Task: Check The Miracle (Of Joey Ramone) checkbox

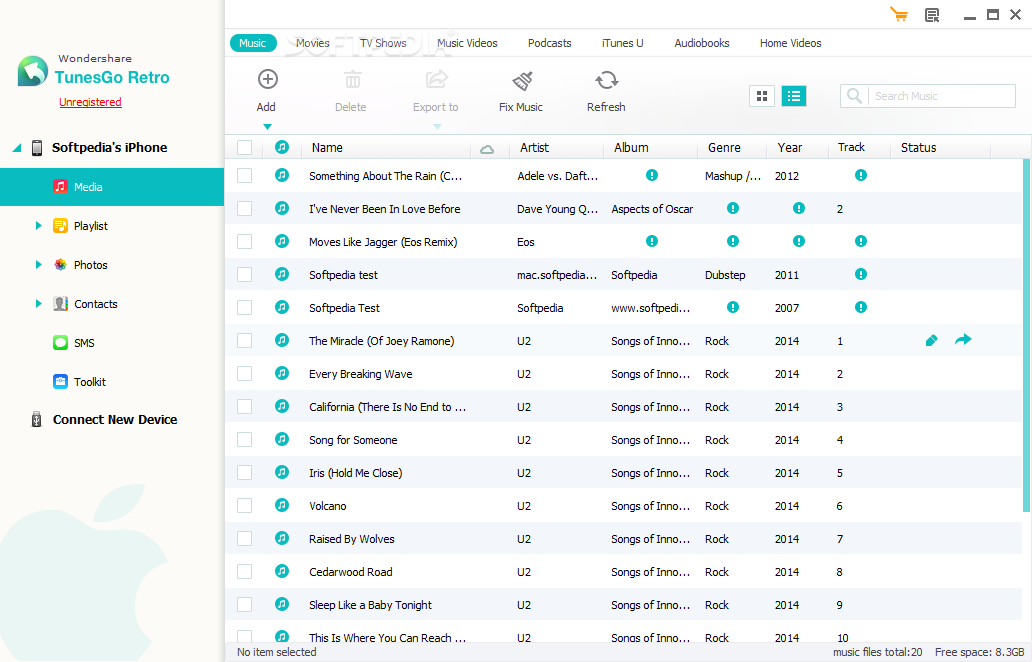Action: tap(244, 340)
